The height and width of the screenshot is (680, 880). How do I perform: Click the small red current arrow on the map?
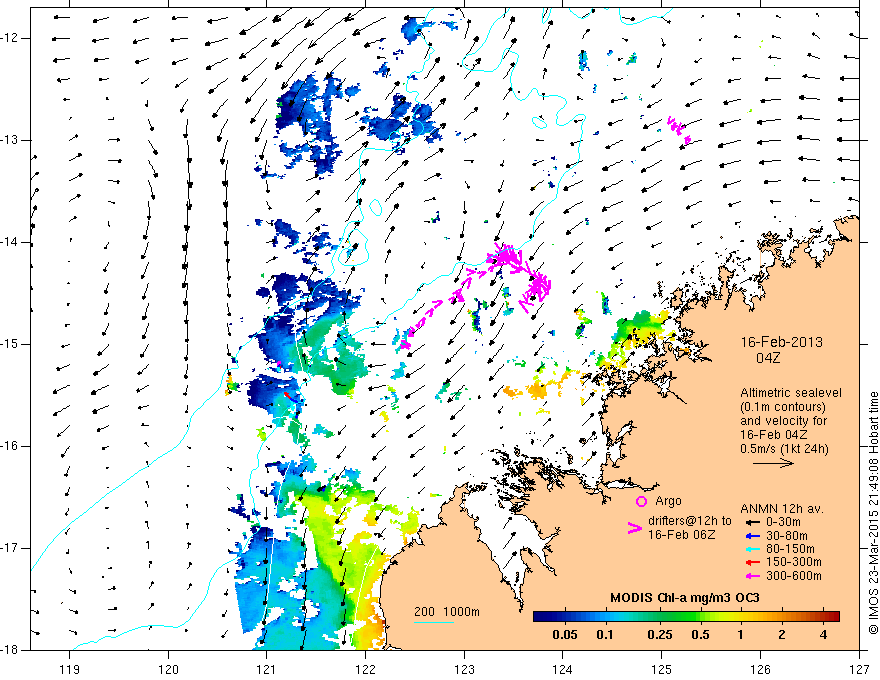287,396
